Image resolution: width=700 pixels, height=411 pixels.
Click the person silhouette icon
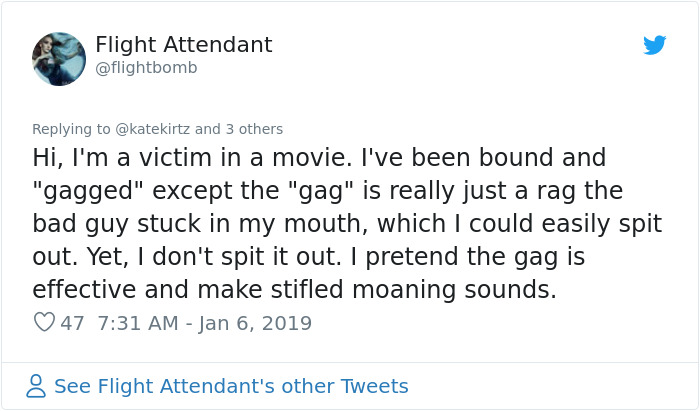[x=36, y=386]
